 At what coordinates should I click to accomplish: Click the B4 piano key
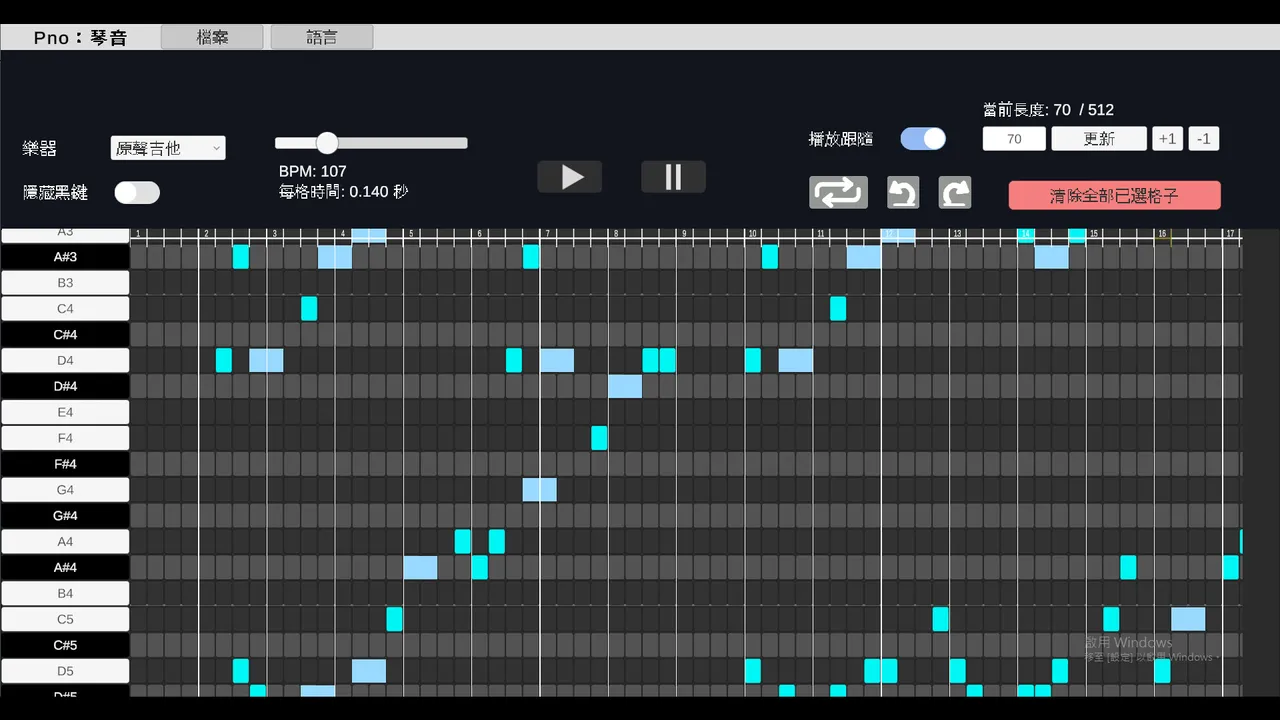(65, 594)
